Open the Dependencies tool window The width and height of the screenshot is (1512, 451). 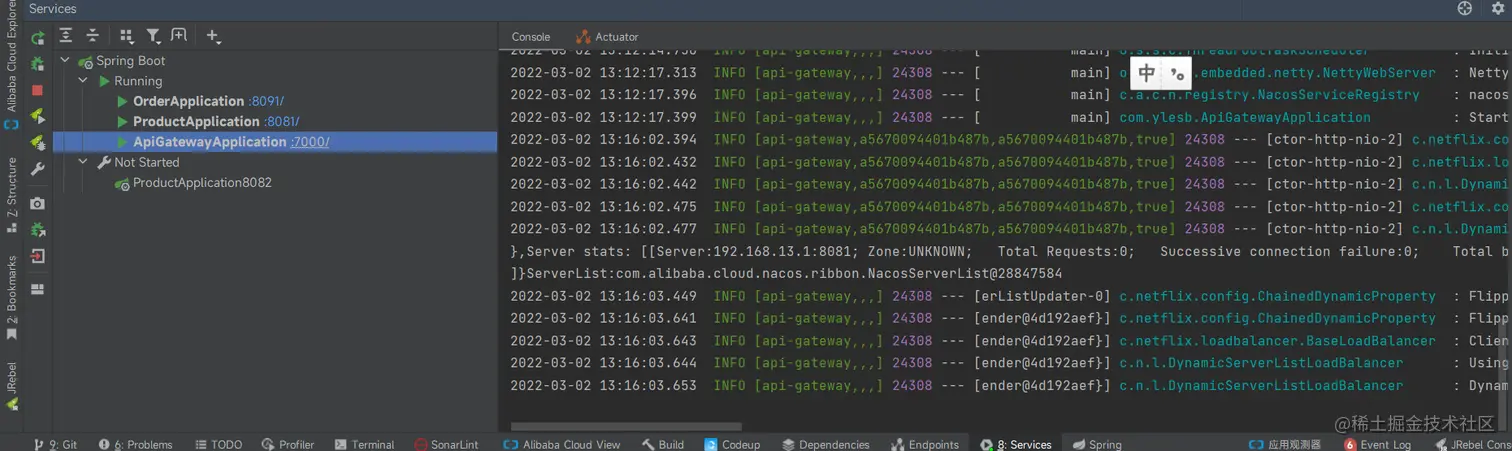[825, 444]
